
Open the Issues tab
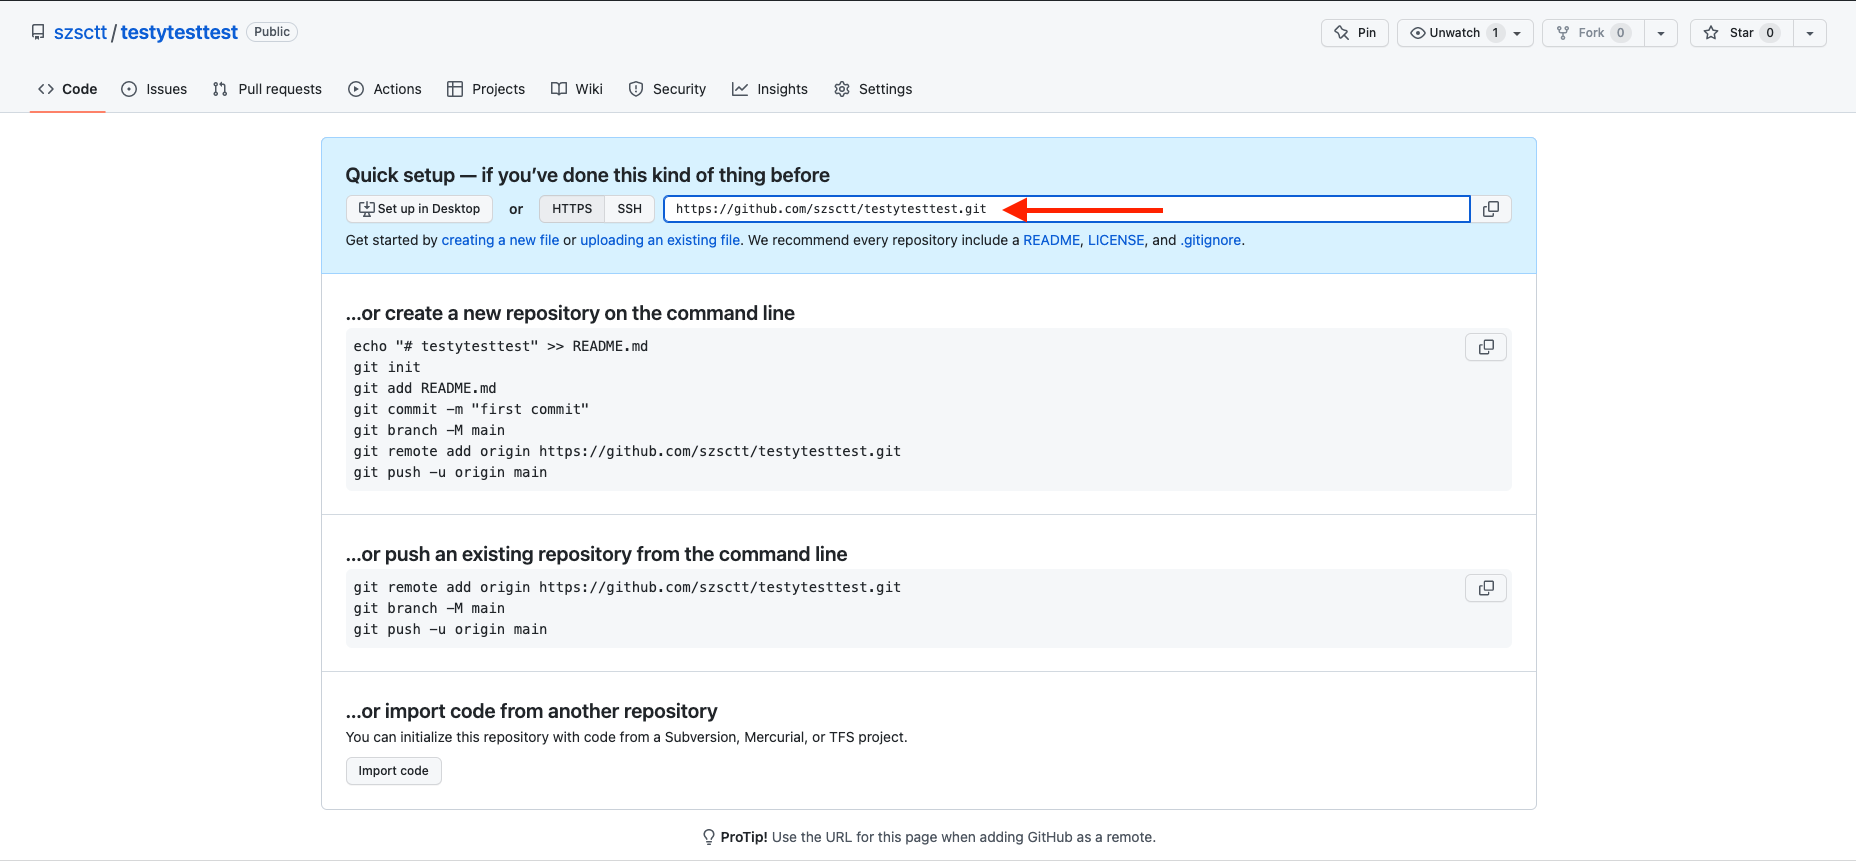click(x=154, y=89)
